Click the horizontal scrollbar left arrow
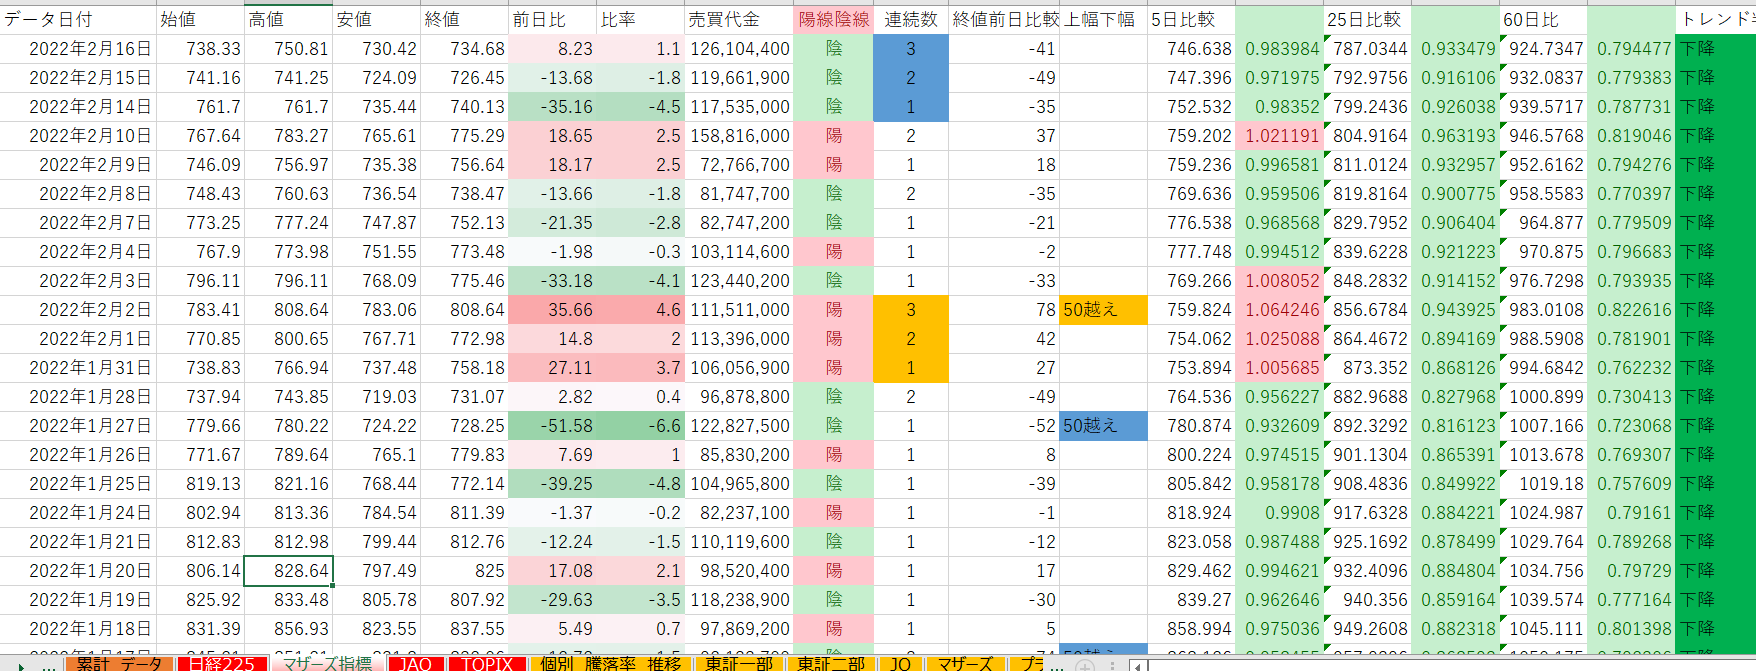This screenshot has height=671, width=1756. (1138, 665)
